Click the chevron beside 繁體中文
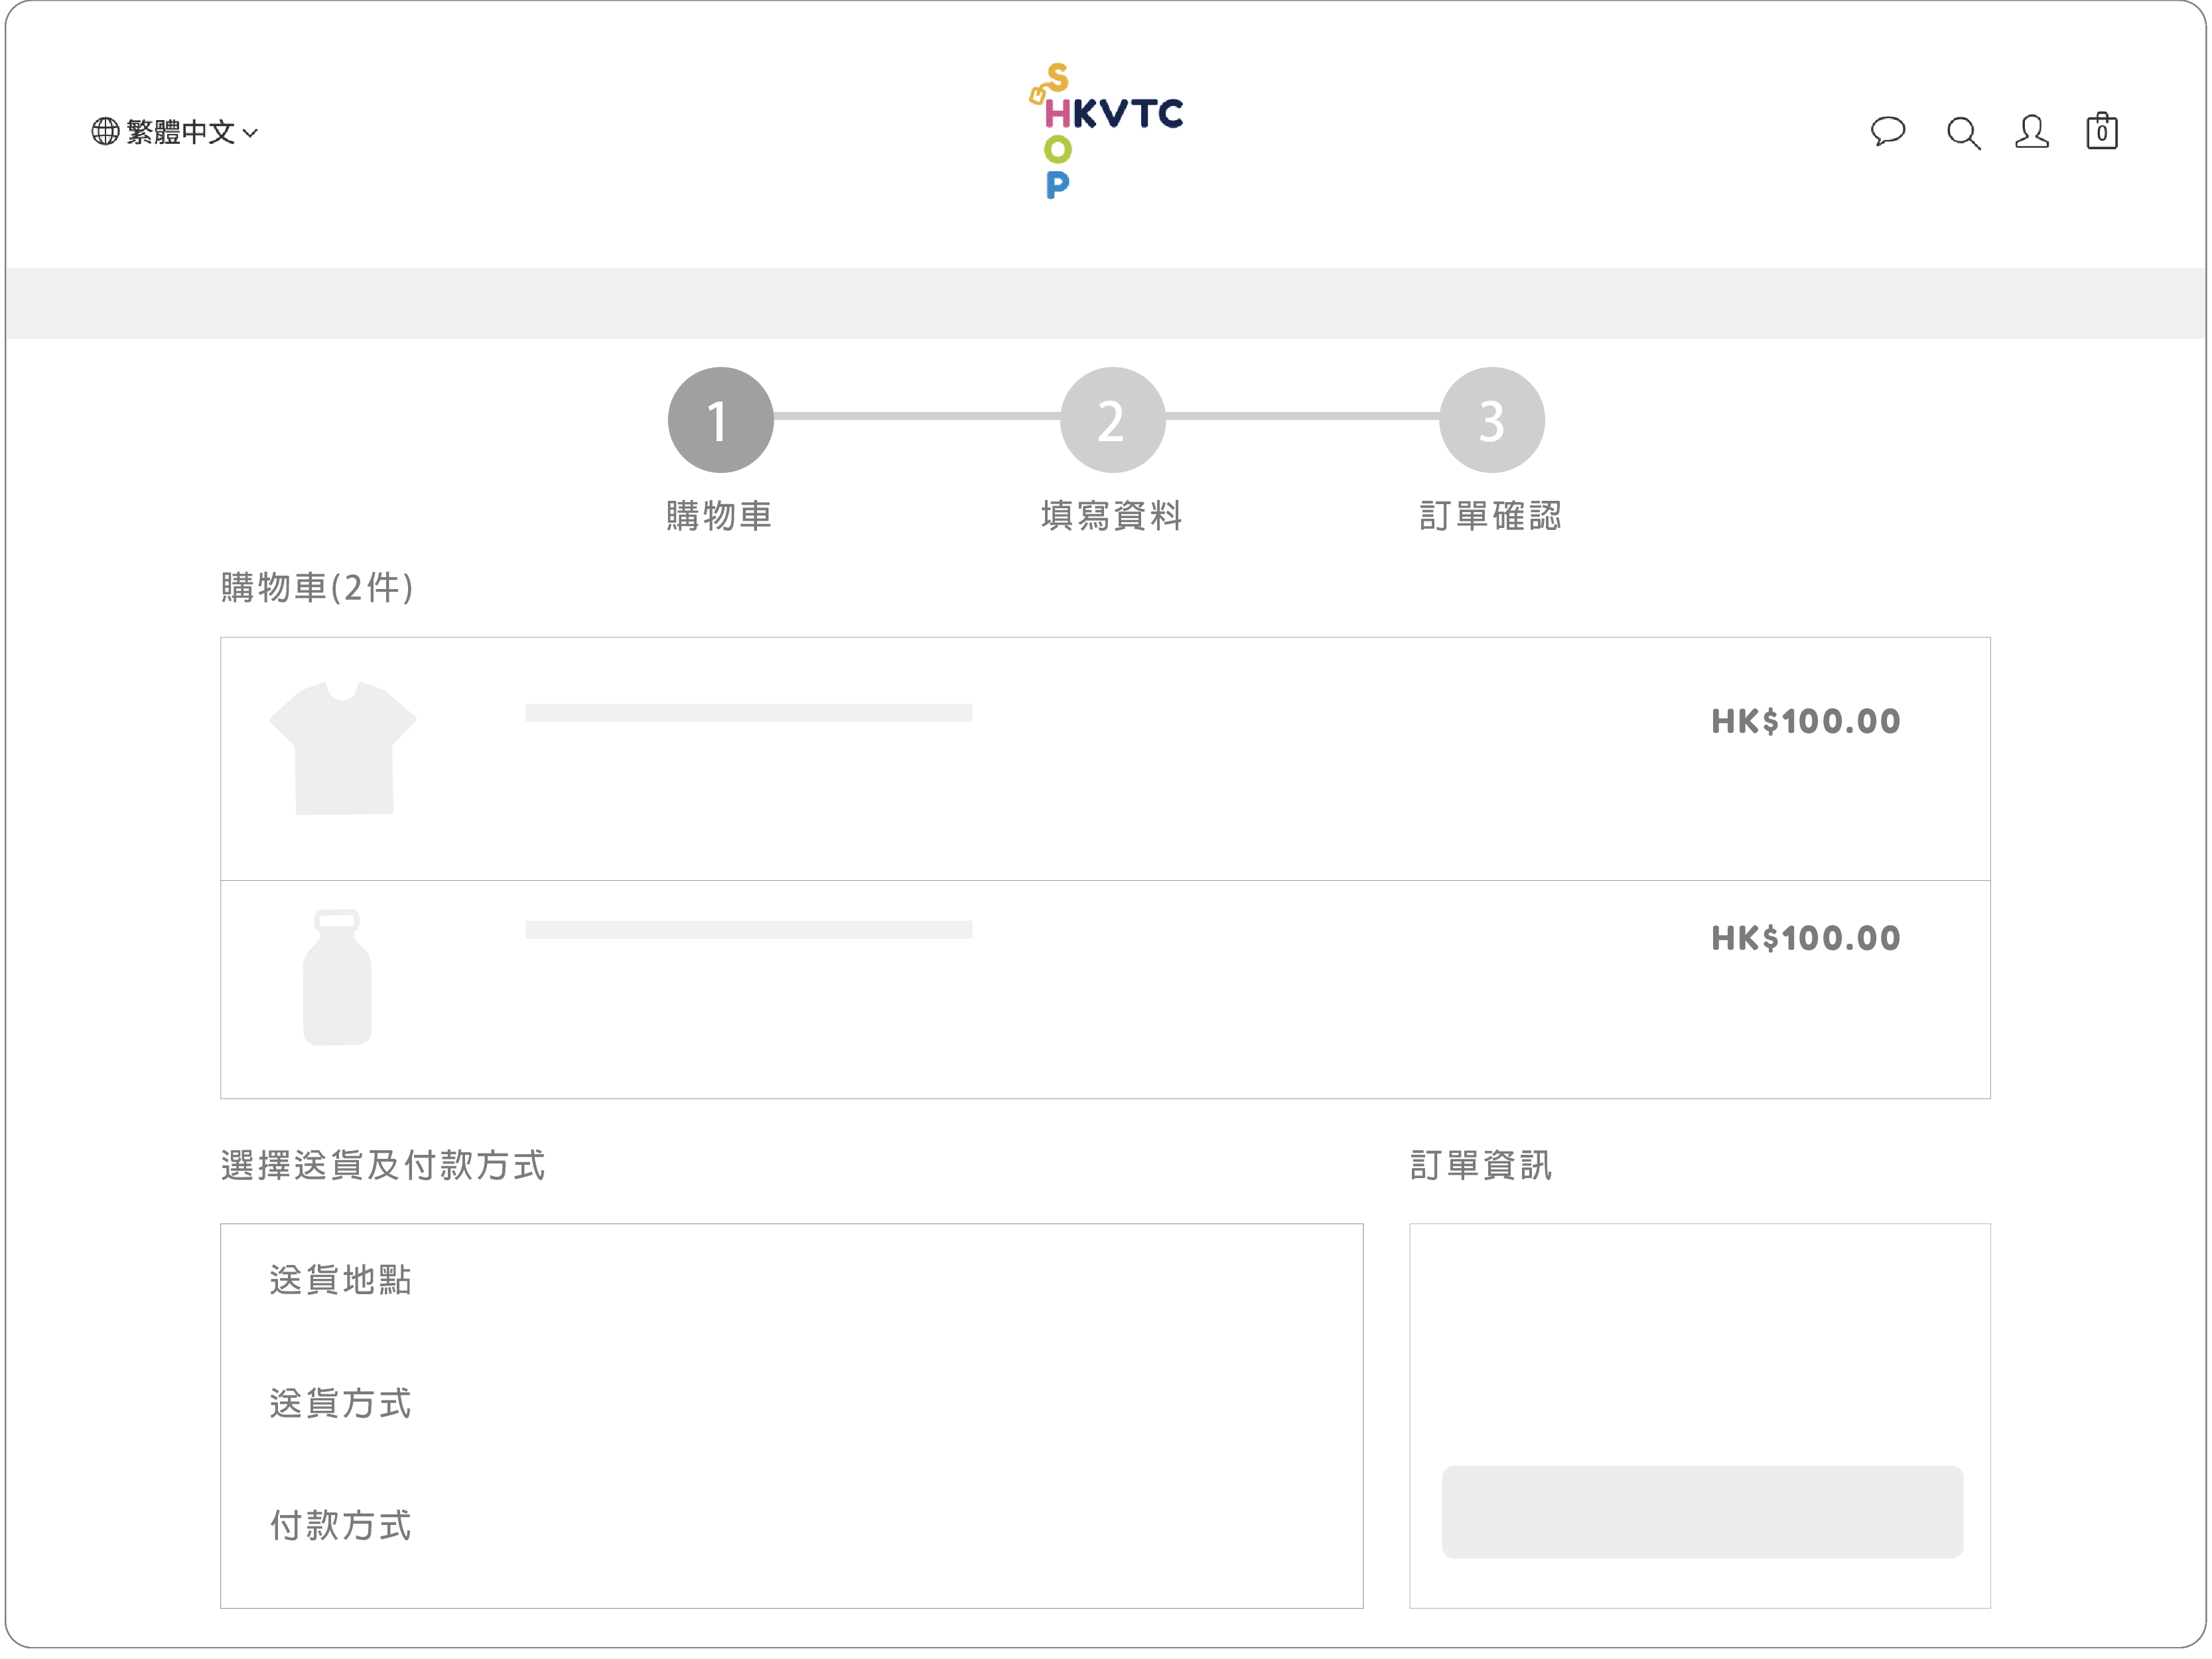Image resolution: width=2212 pixels, height=1659 pixels. point(250,133)
